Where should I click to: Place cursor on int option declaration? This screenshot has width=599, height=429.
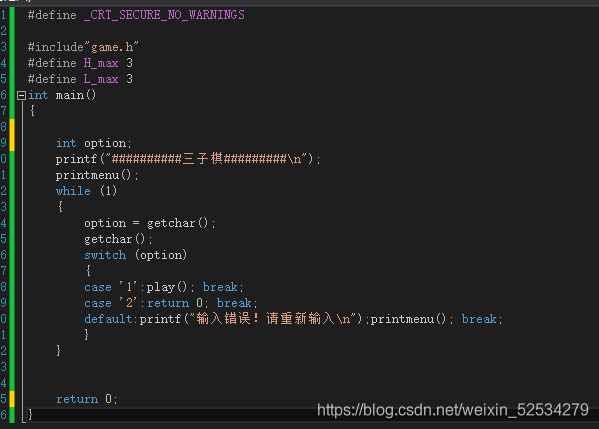[x=94, y=143]
